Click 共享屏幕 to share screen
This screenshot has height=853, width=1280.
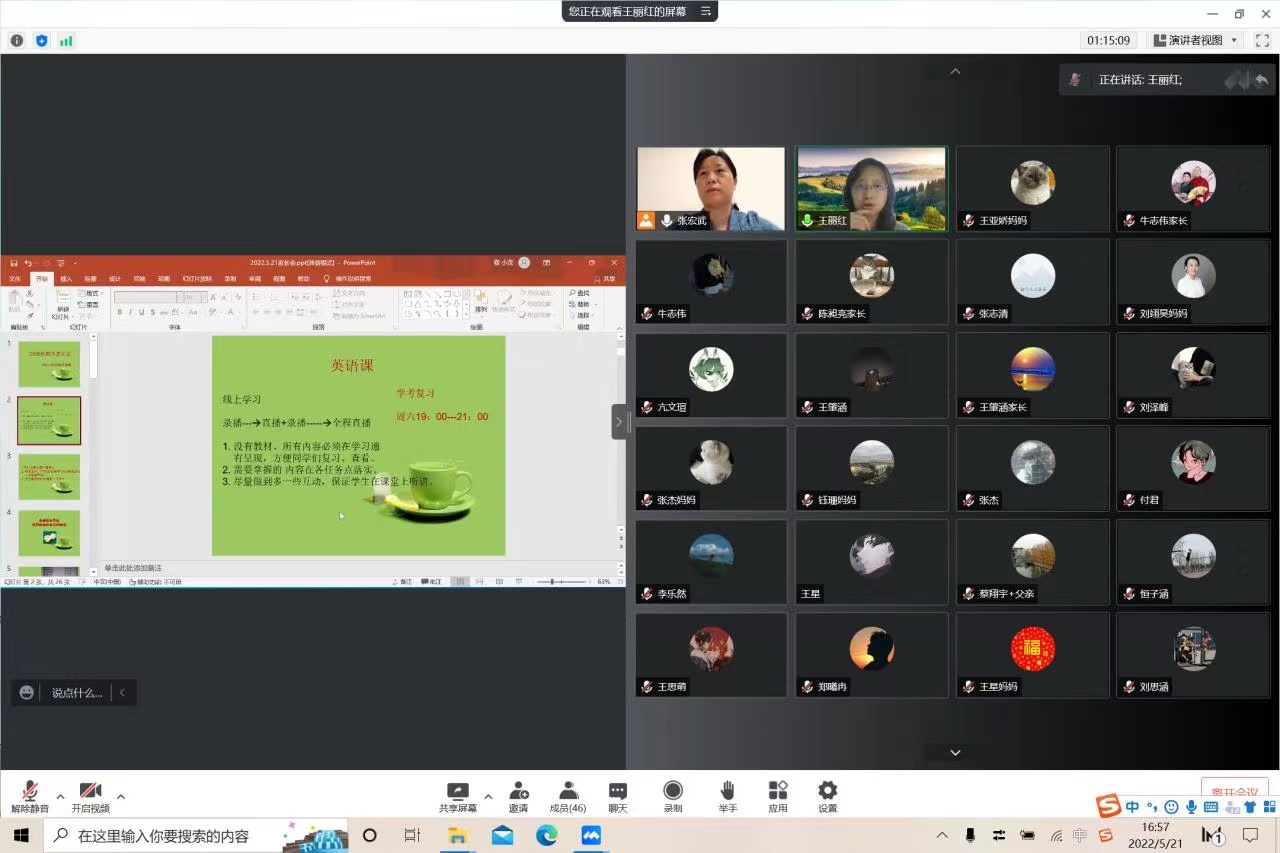[457, 796]
